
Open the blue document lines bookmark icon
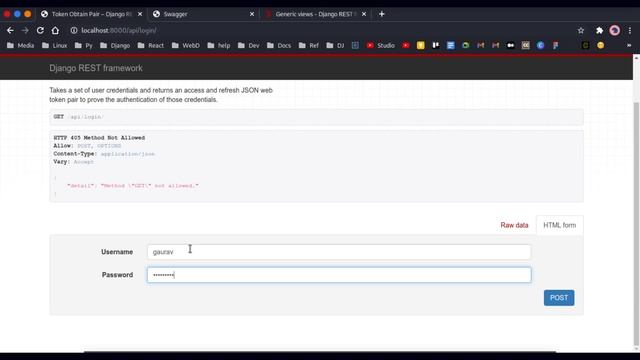tap(451, 45)
